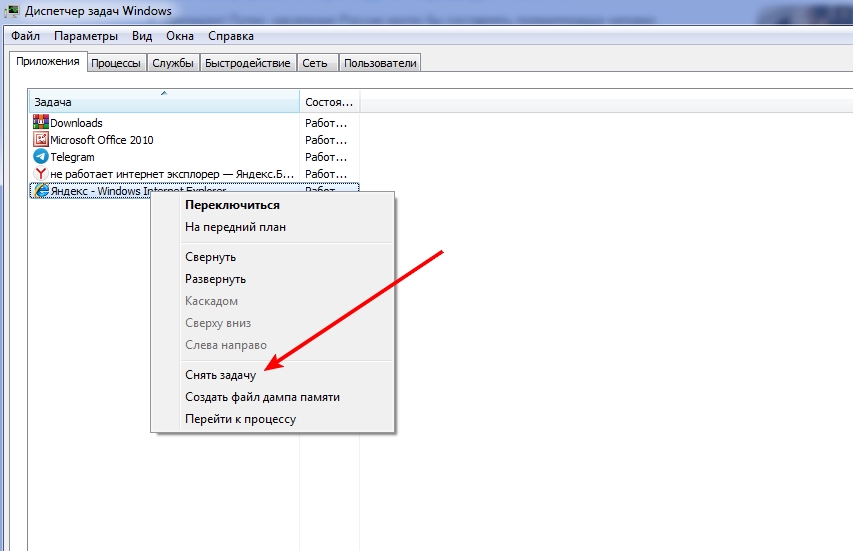853x551 pixels.
Task: Click the Downloads WinRAR icon
Action: click(x=41, y=122)
